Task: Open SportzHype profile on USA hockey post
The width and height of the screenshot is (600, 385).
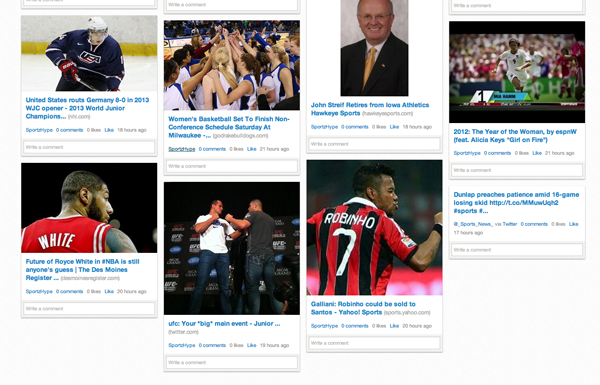Action: (39, 130)
